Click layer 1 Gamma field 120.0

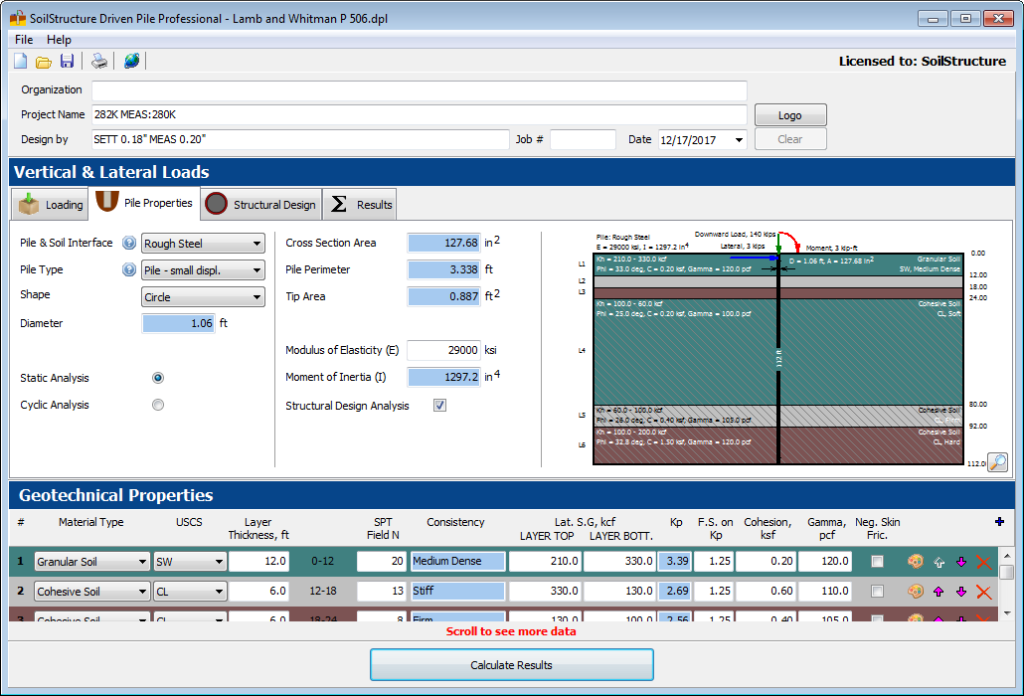click(x=825, y=562)
